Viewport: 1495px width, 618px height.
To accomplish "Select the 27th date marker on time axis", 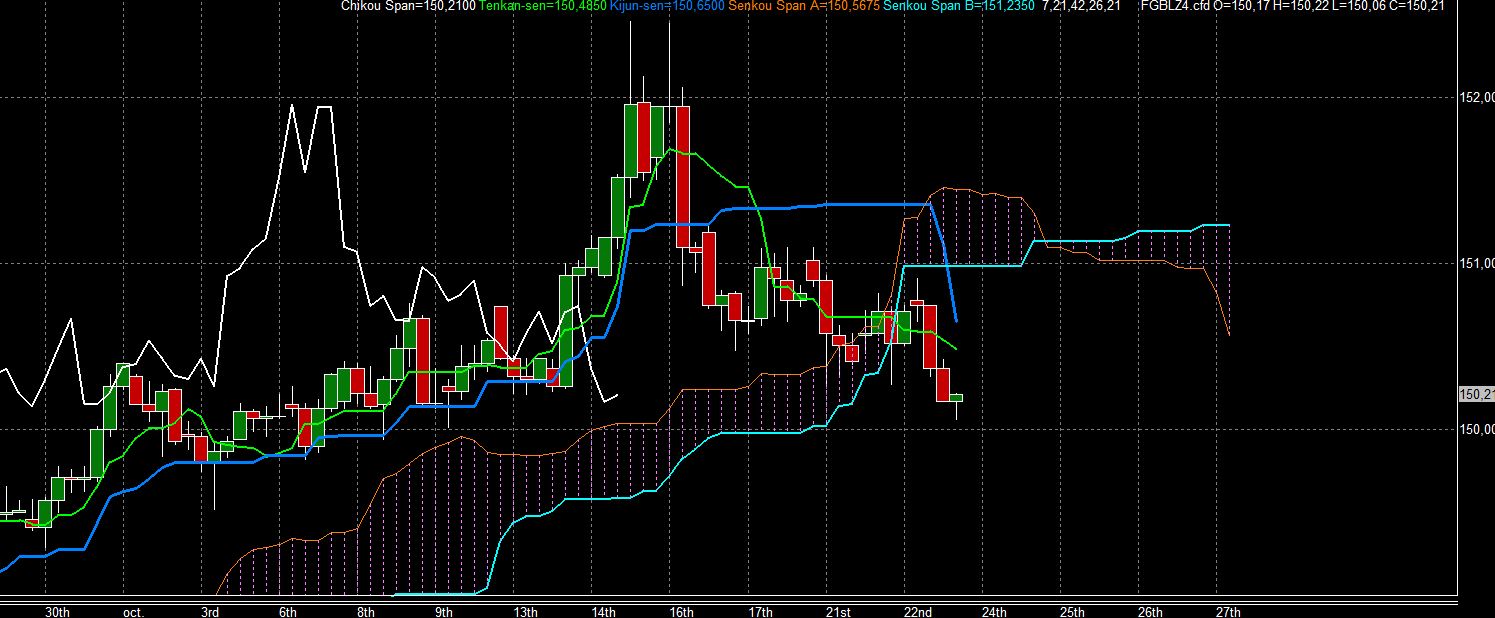I will click(x=1228, y=612).
